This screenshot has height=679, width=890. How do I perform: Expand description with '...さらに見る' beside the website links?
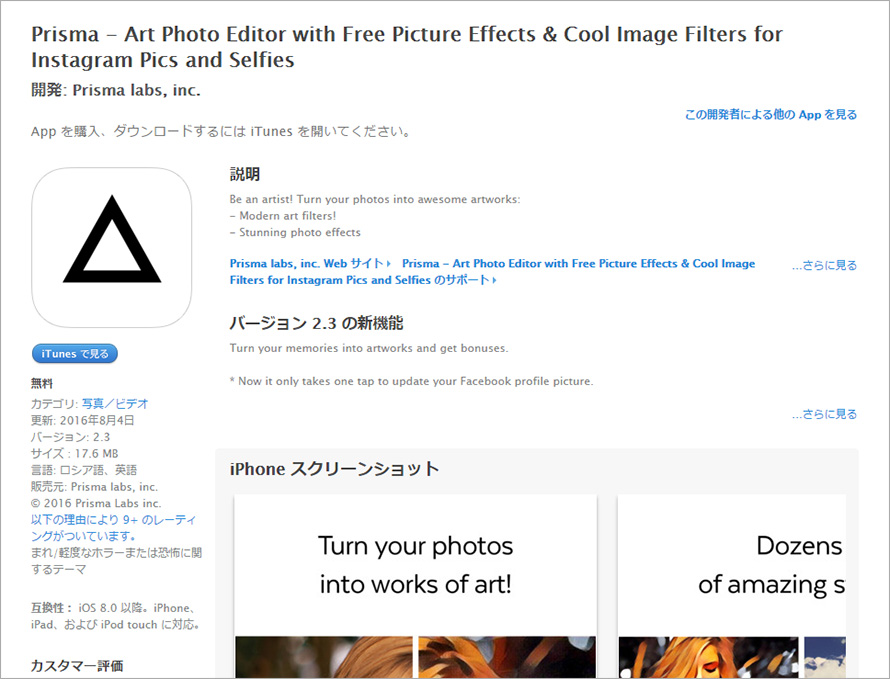[x=824, y=265]
